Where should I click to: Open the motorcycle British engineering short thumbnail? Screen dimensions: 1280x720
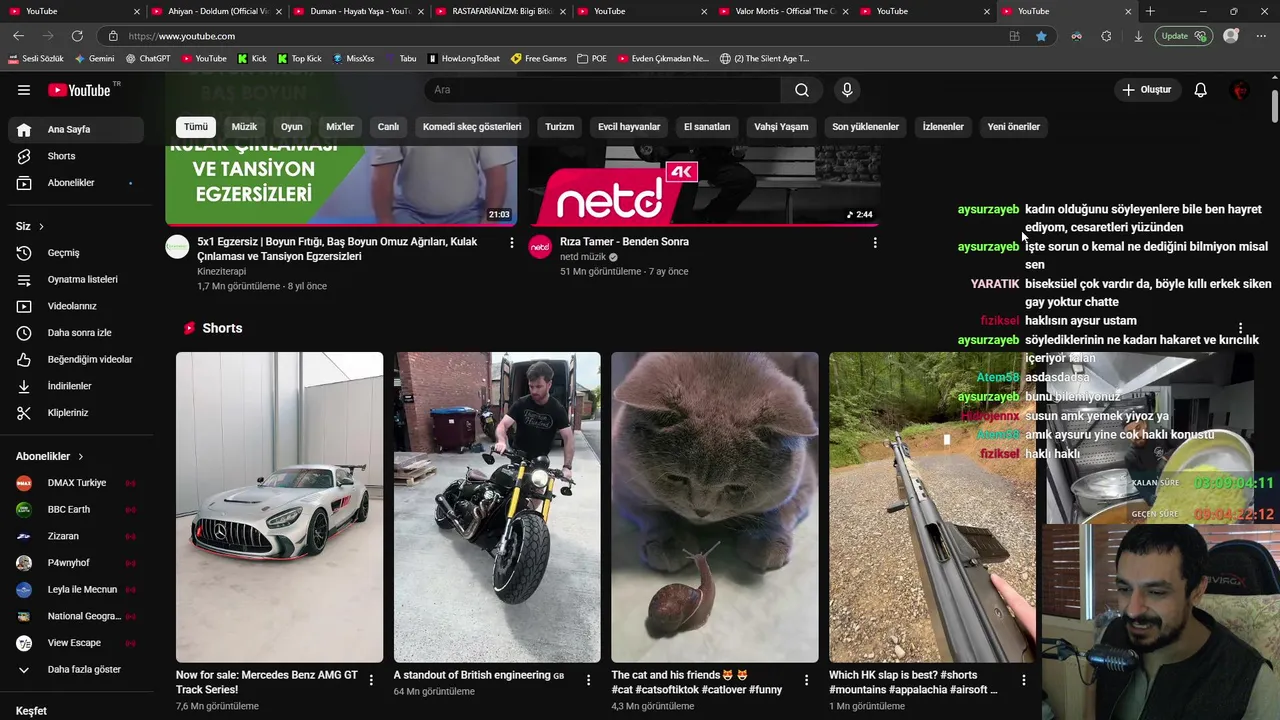[497, 507]
